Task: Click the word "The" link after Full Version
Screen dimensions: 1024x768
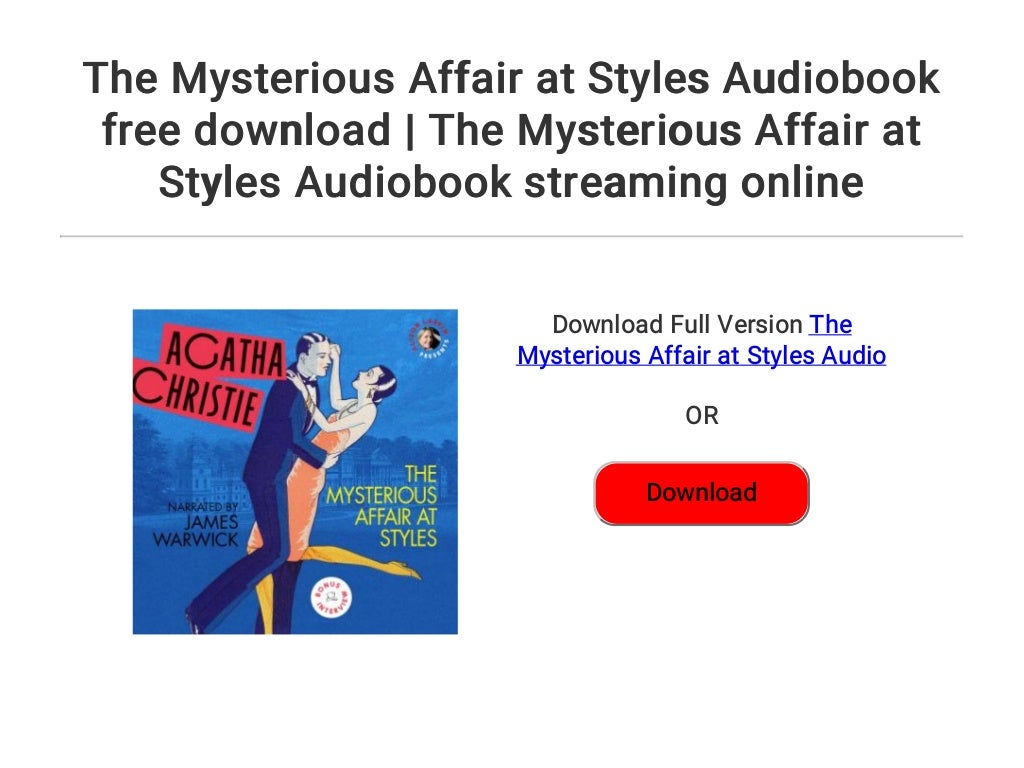Action: click(830, 325)
